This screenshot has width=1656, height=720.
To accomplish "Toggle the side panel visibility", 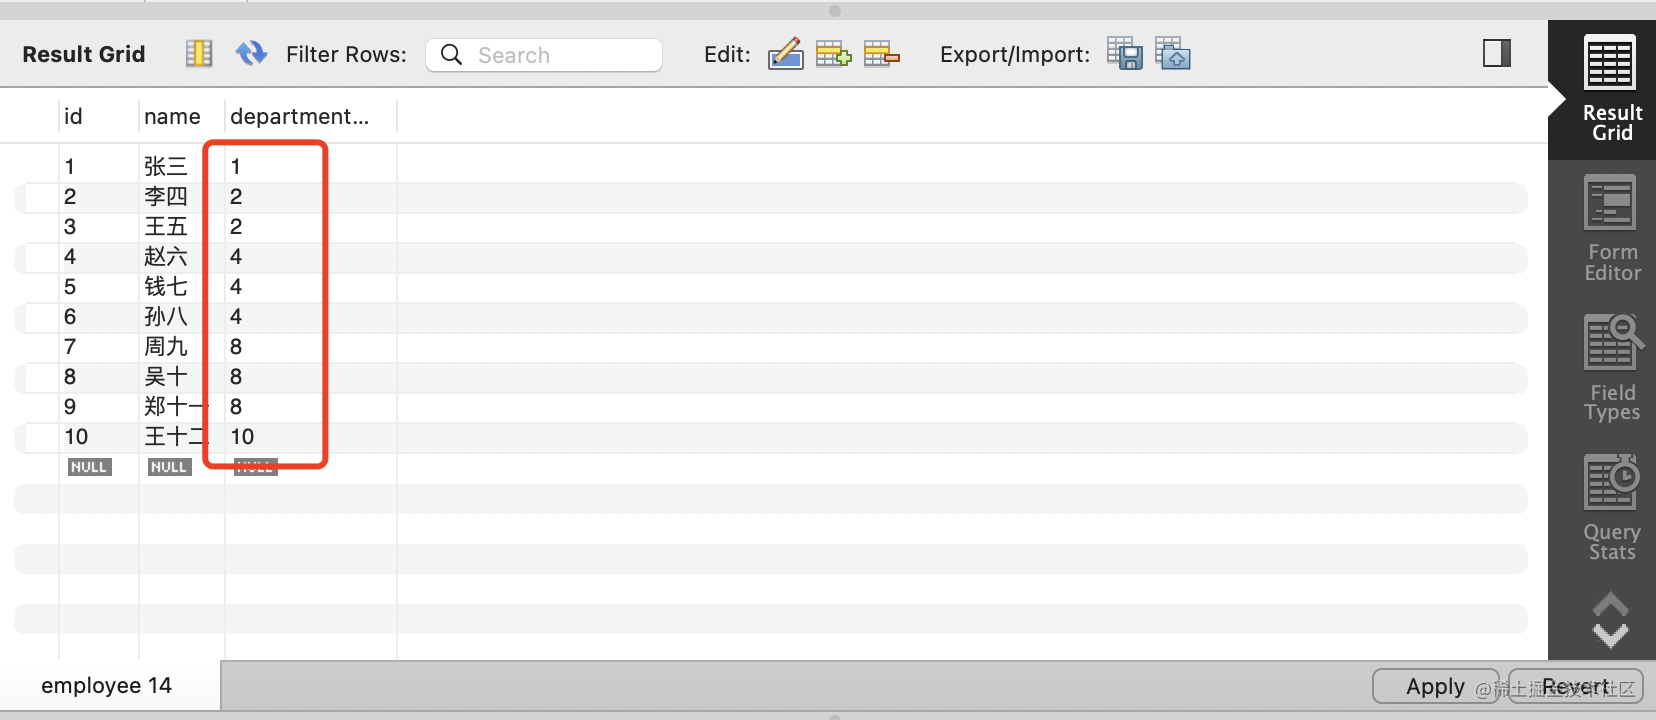I will 1496,54.
